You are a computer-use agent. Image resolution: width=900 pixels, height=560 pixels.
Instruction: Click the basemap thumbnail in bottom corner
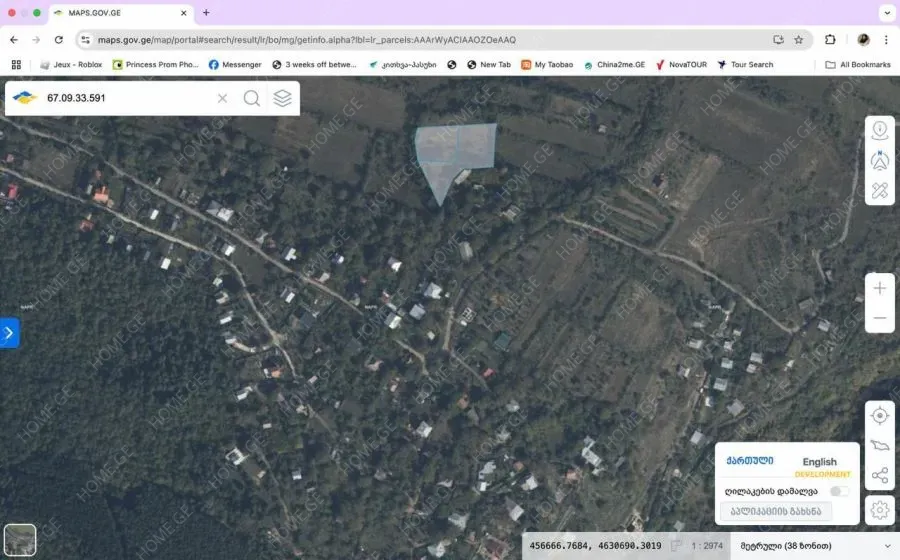tap(20, 540)
